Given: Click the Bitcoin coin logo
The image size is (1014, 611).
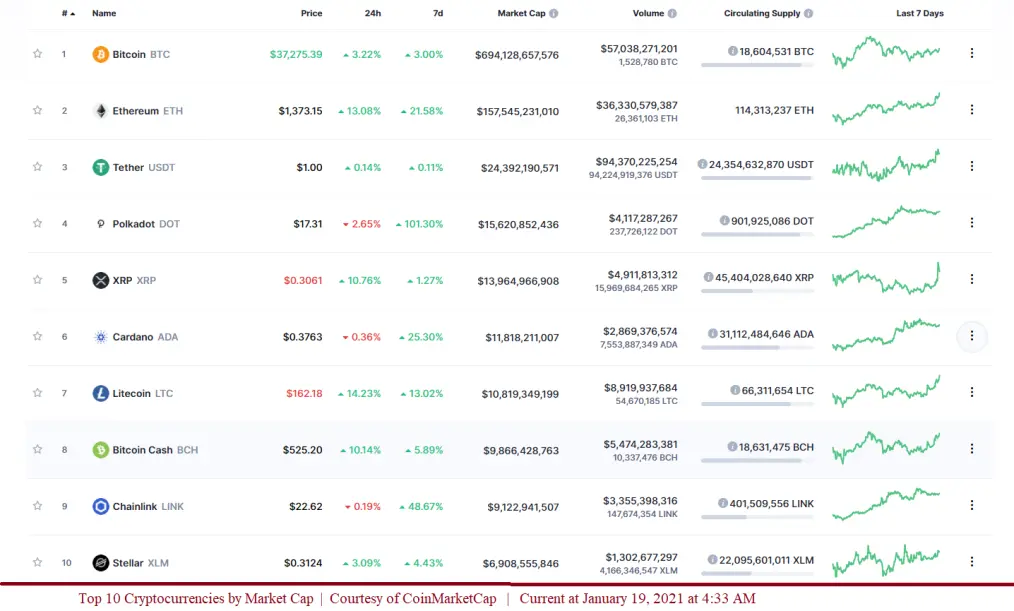Looking at the screenshot, I should [x=100, y=54].
